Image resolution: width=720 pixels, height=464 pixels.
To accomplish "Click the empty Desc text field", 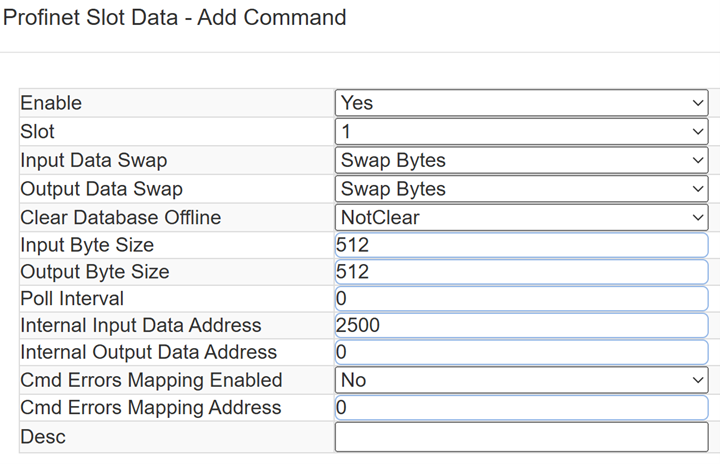I will click(522, 437).
